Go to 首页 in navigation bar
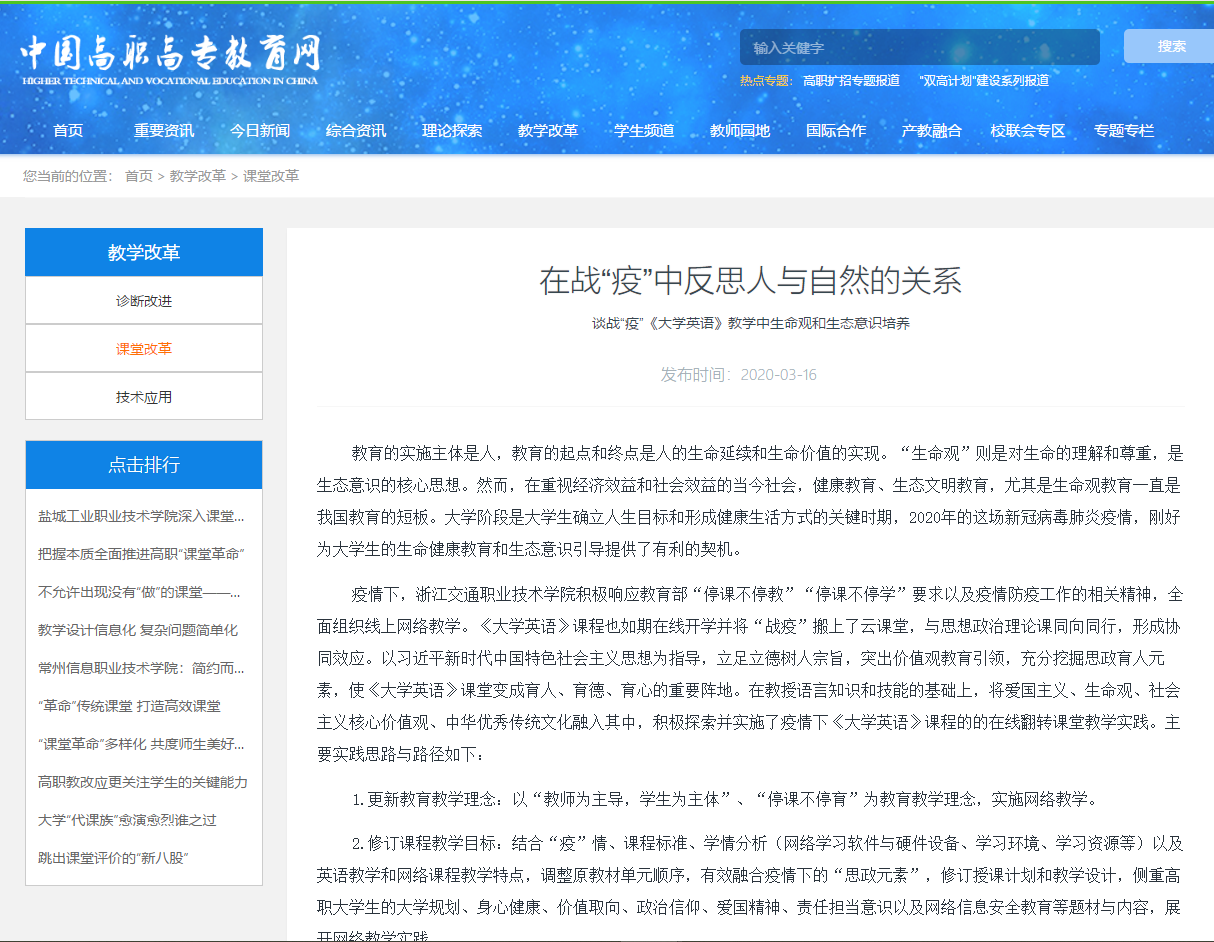The width and height of the screenshot is (1214, 942). [x=68, y=131]
